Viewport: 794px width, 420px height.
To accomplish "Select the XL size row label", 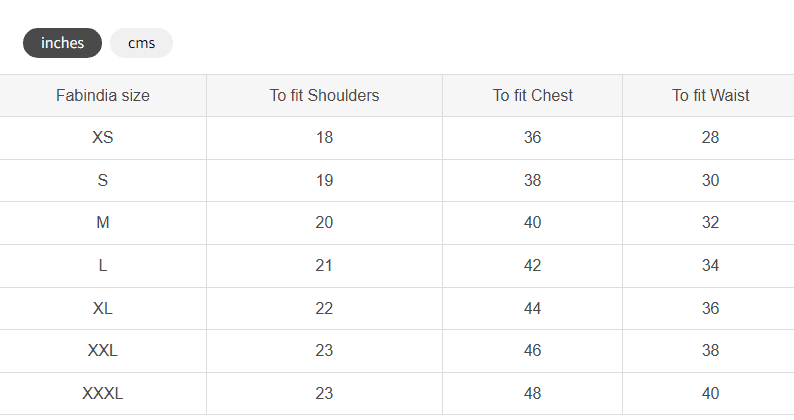I will click(x=103, y=308).
